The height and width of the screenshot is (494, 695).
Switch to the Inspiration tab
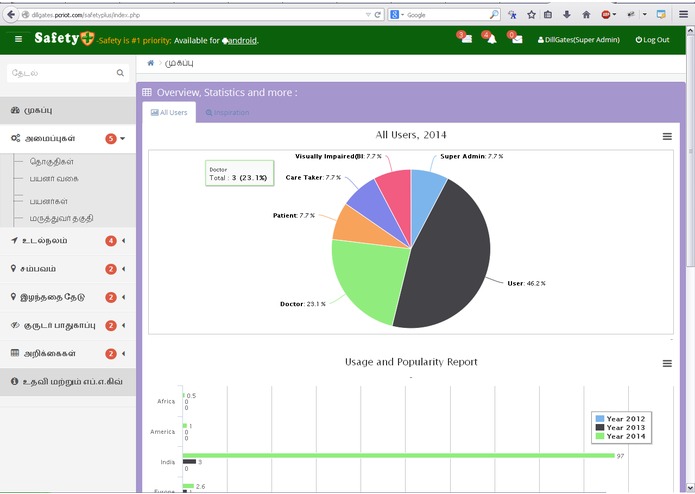click(x=227, y=113)
